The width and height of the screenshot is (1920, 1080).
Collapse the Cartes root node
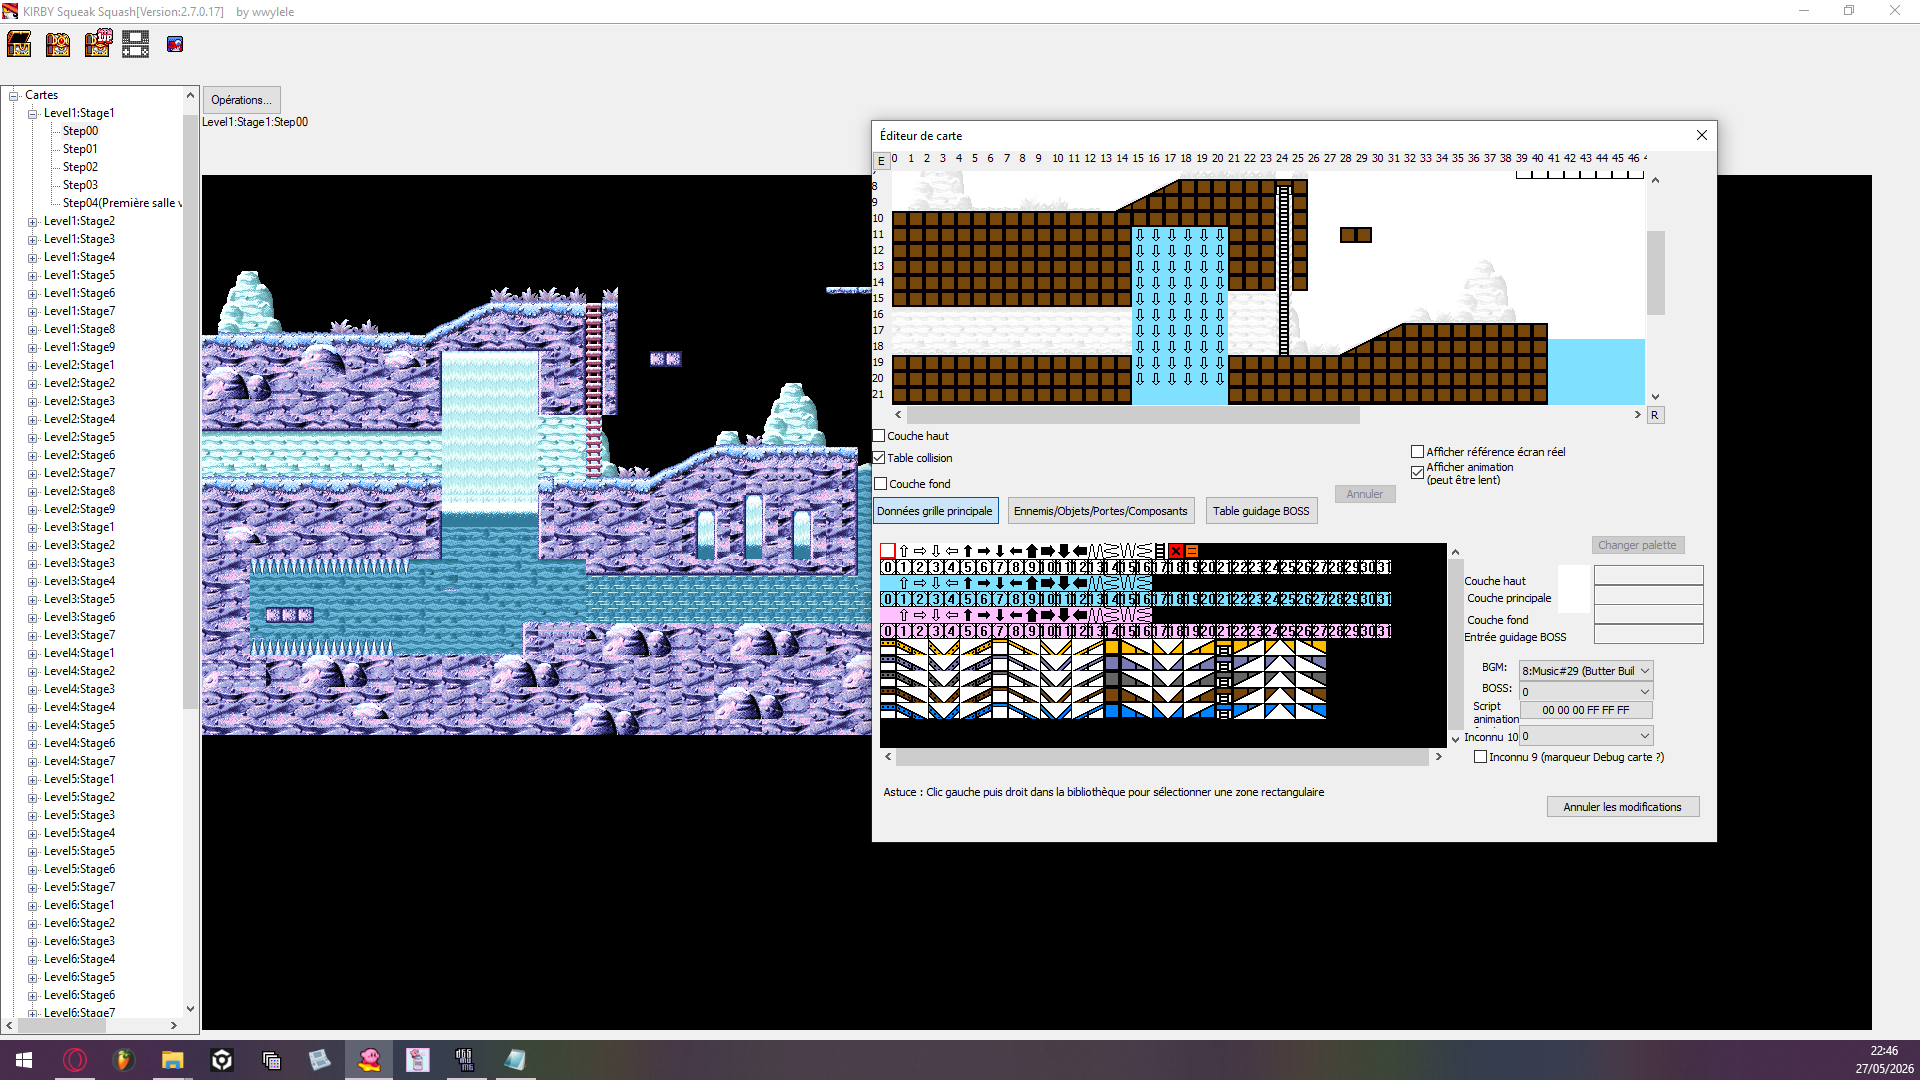14,95
